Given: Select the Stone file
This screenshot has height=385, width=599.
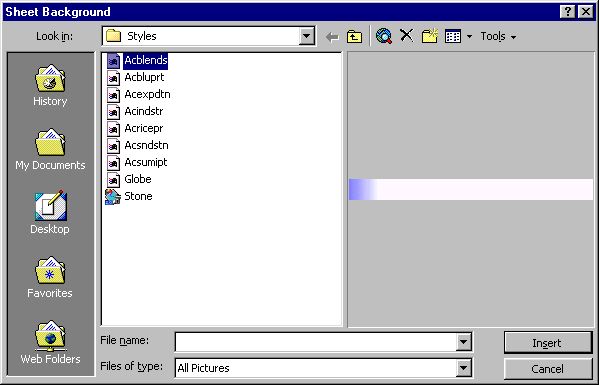Looking at the screenshot, I should coord(138,196).
